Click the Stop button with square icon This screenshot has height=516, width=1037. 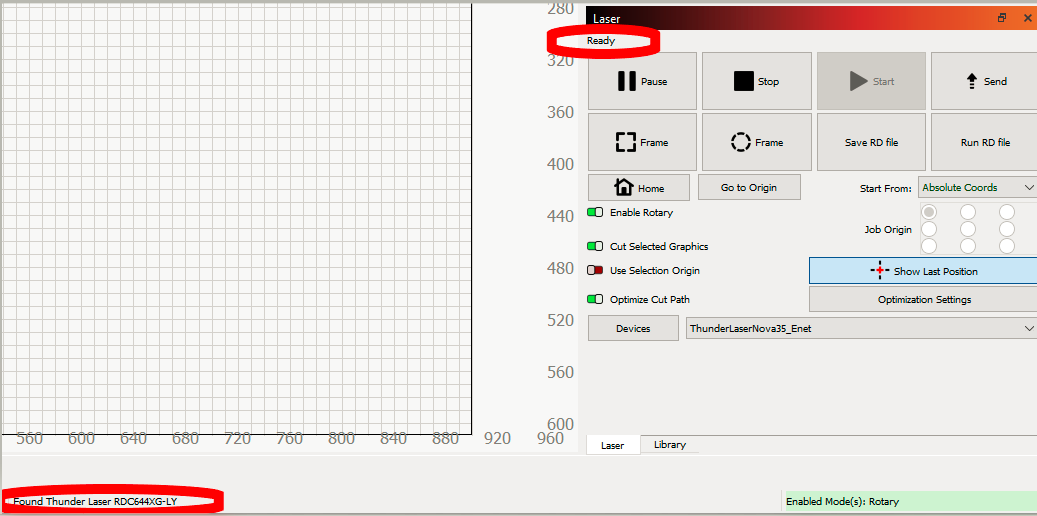tap(755, 82)
